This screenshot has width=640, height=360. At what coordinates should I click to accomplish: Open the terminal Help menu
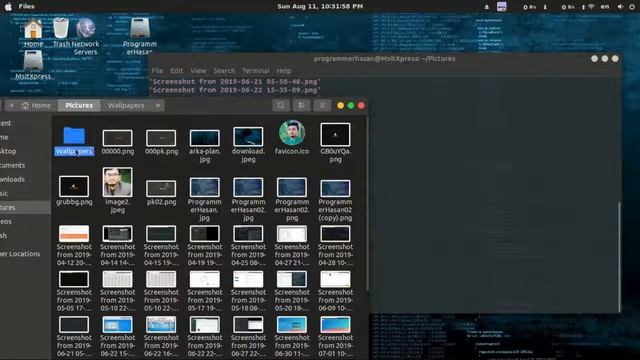click(x=284, y=71)
